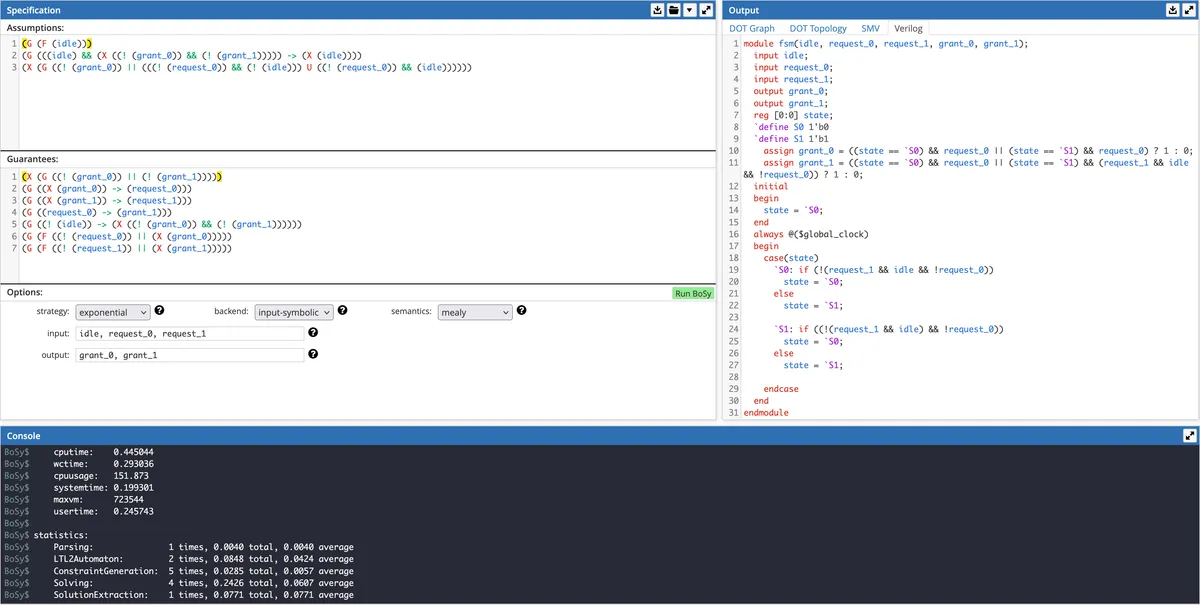Expand the Specification panel to fullscreen
1200x605 pixels.
[x=705, y=9]
